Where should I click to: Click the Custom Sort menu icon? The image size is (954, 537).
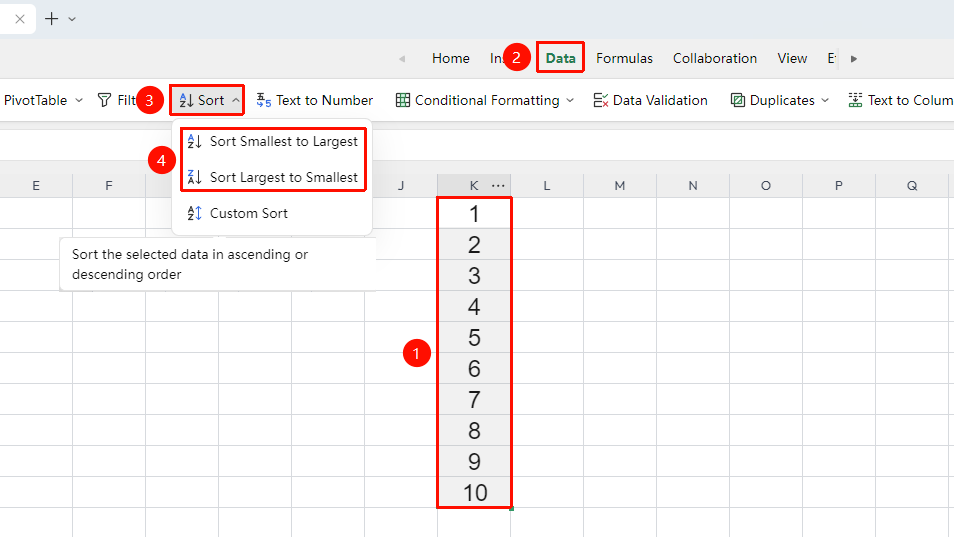click(x=194, y=213)
